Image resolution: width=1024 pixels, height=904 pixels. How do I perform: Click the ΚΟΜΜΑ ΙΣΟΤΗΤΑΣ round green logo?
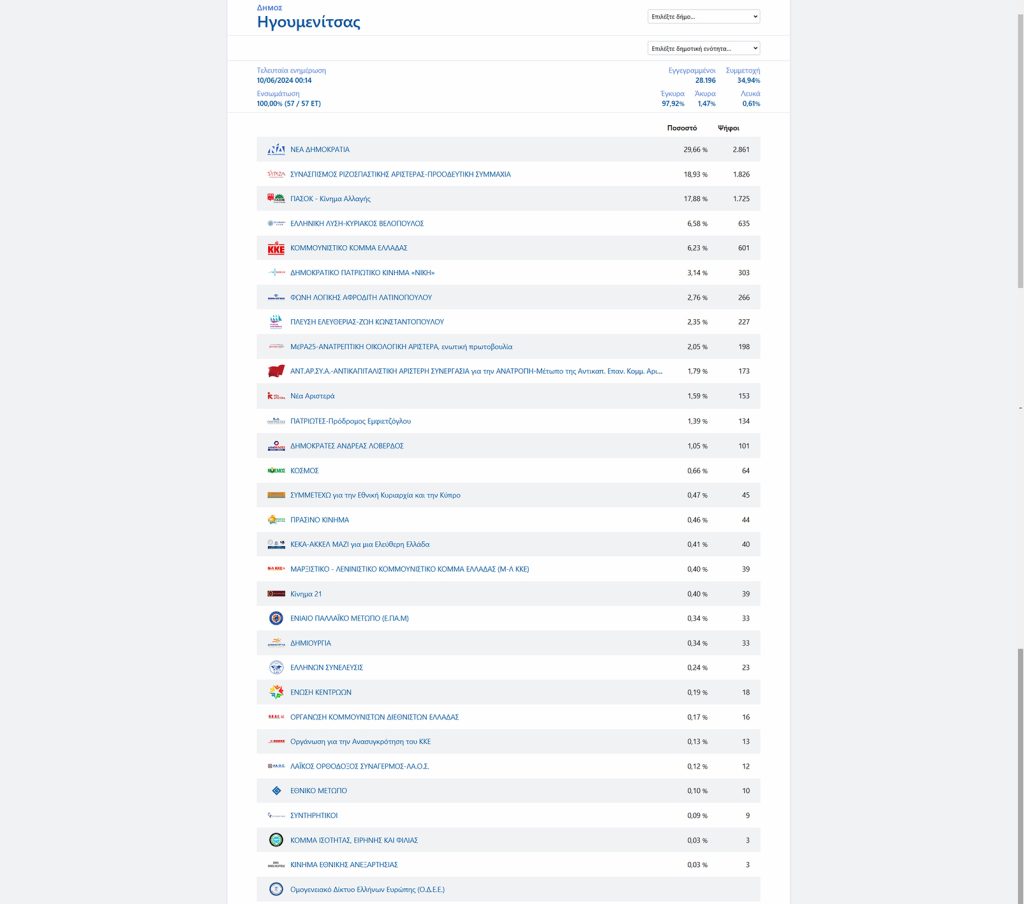tap(276, 840)
